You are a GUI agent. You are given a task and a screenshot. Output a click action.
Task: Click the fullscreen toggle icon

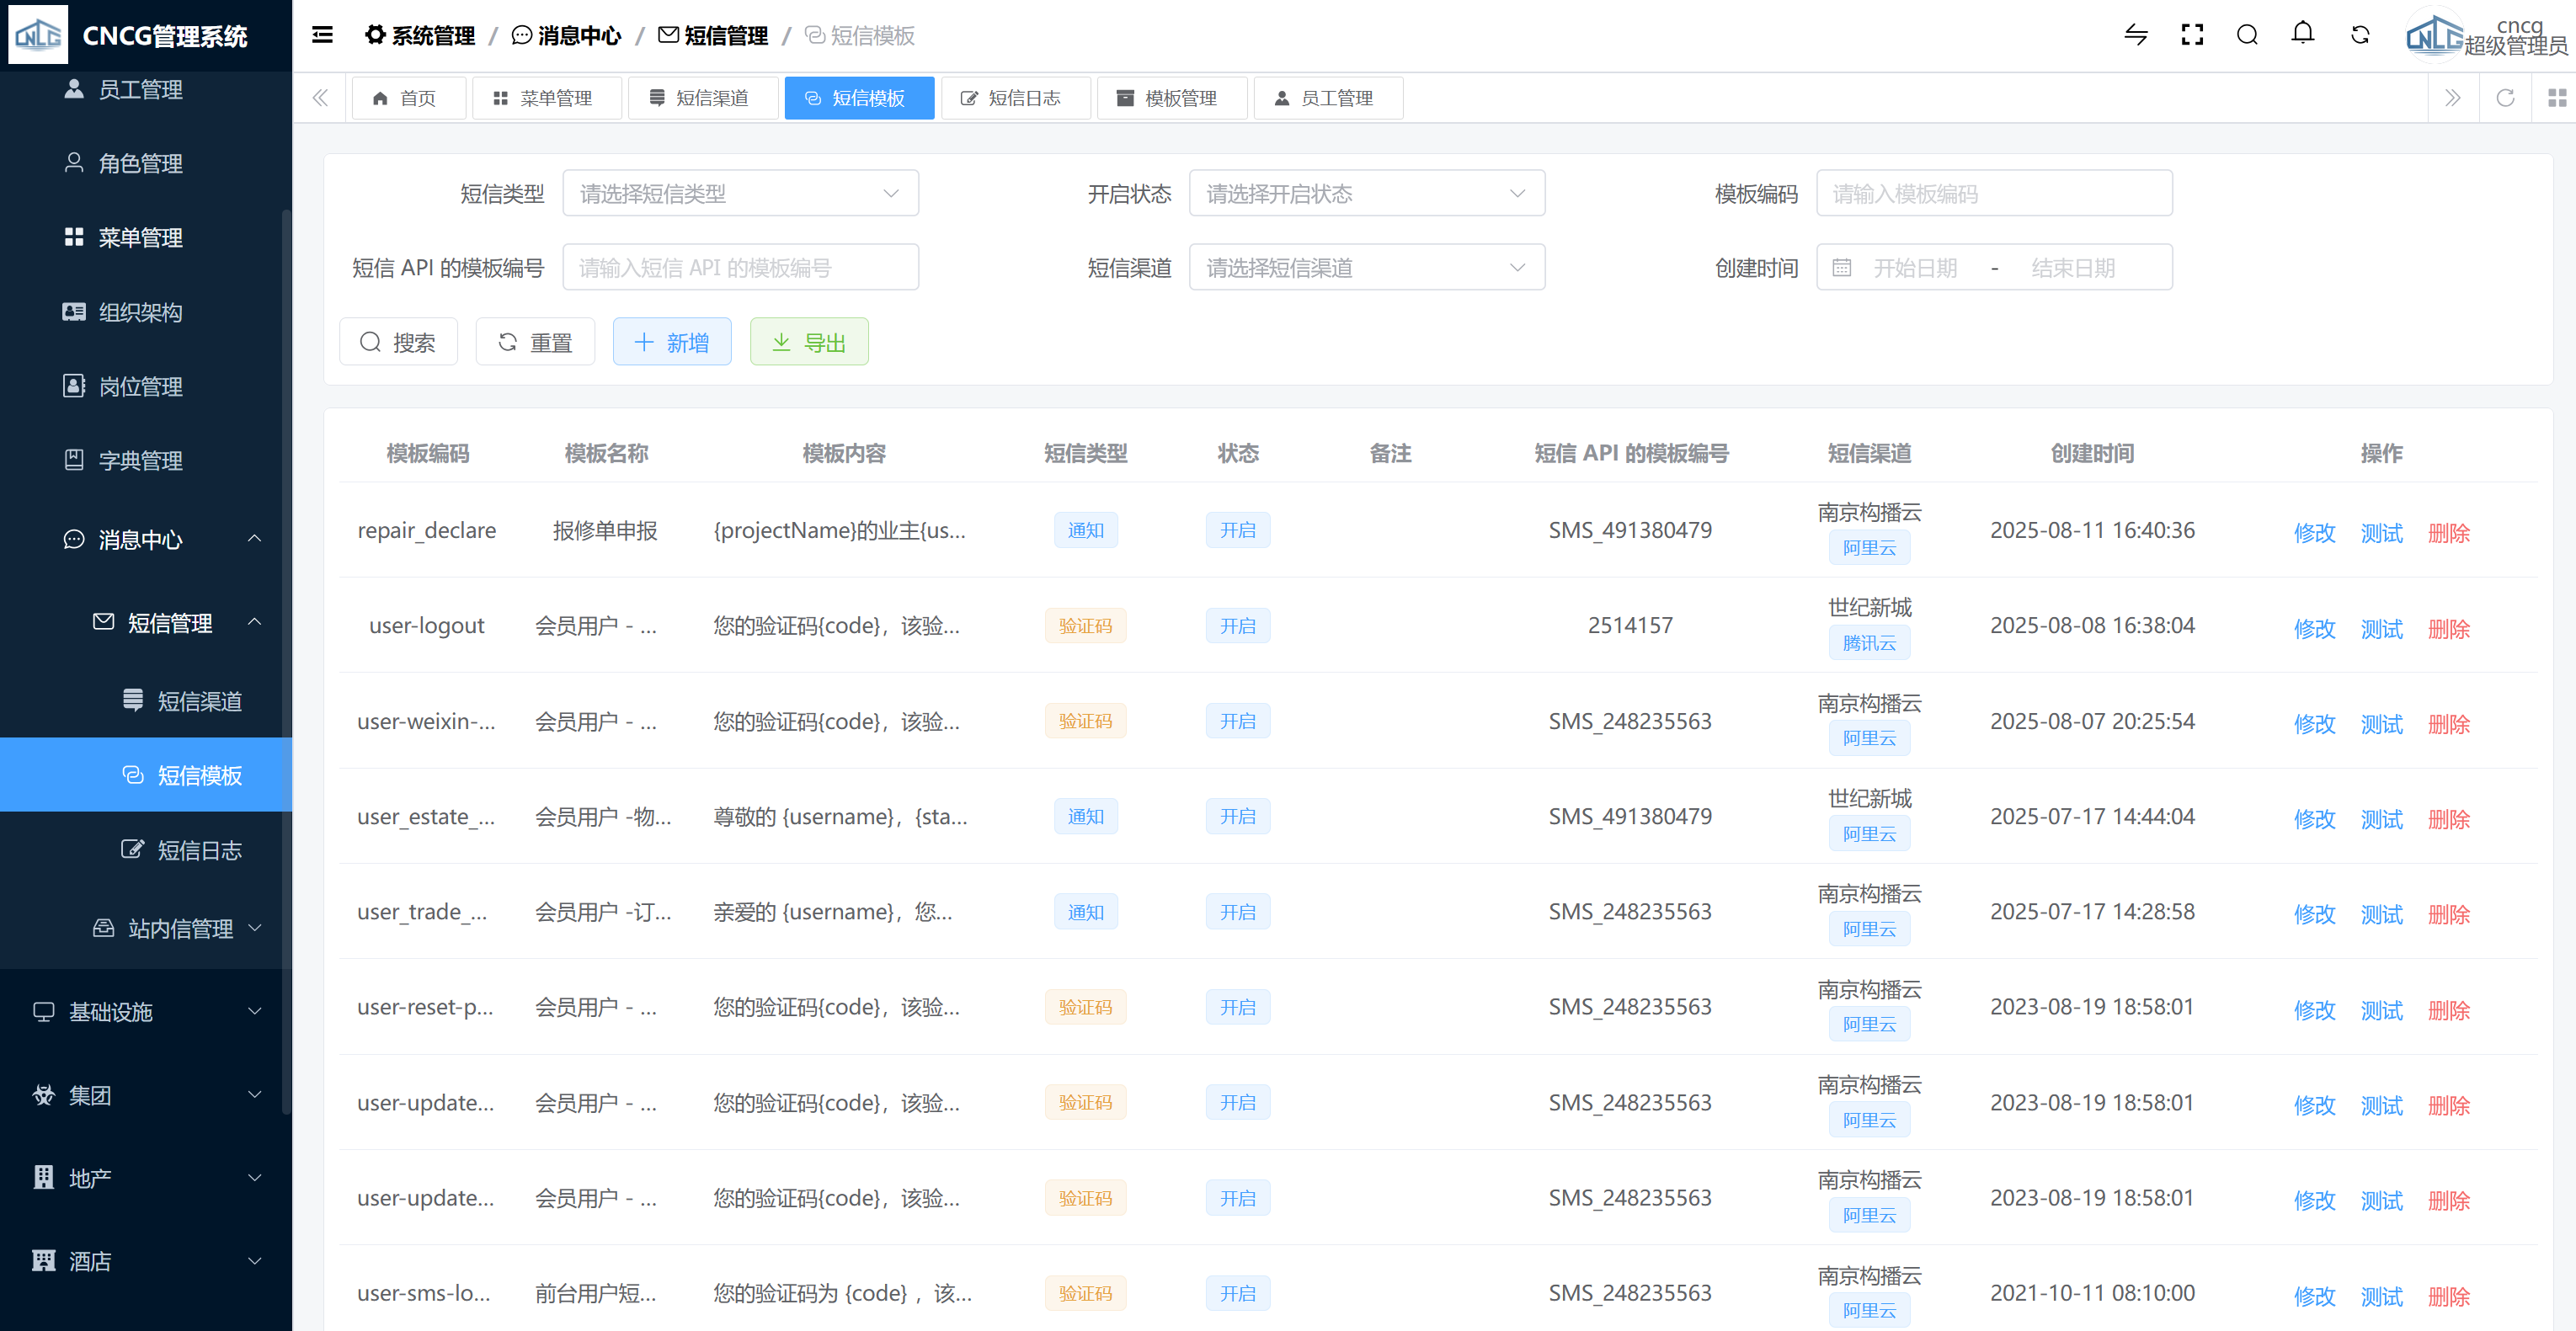2192,35
